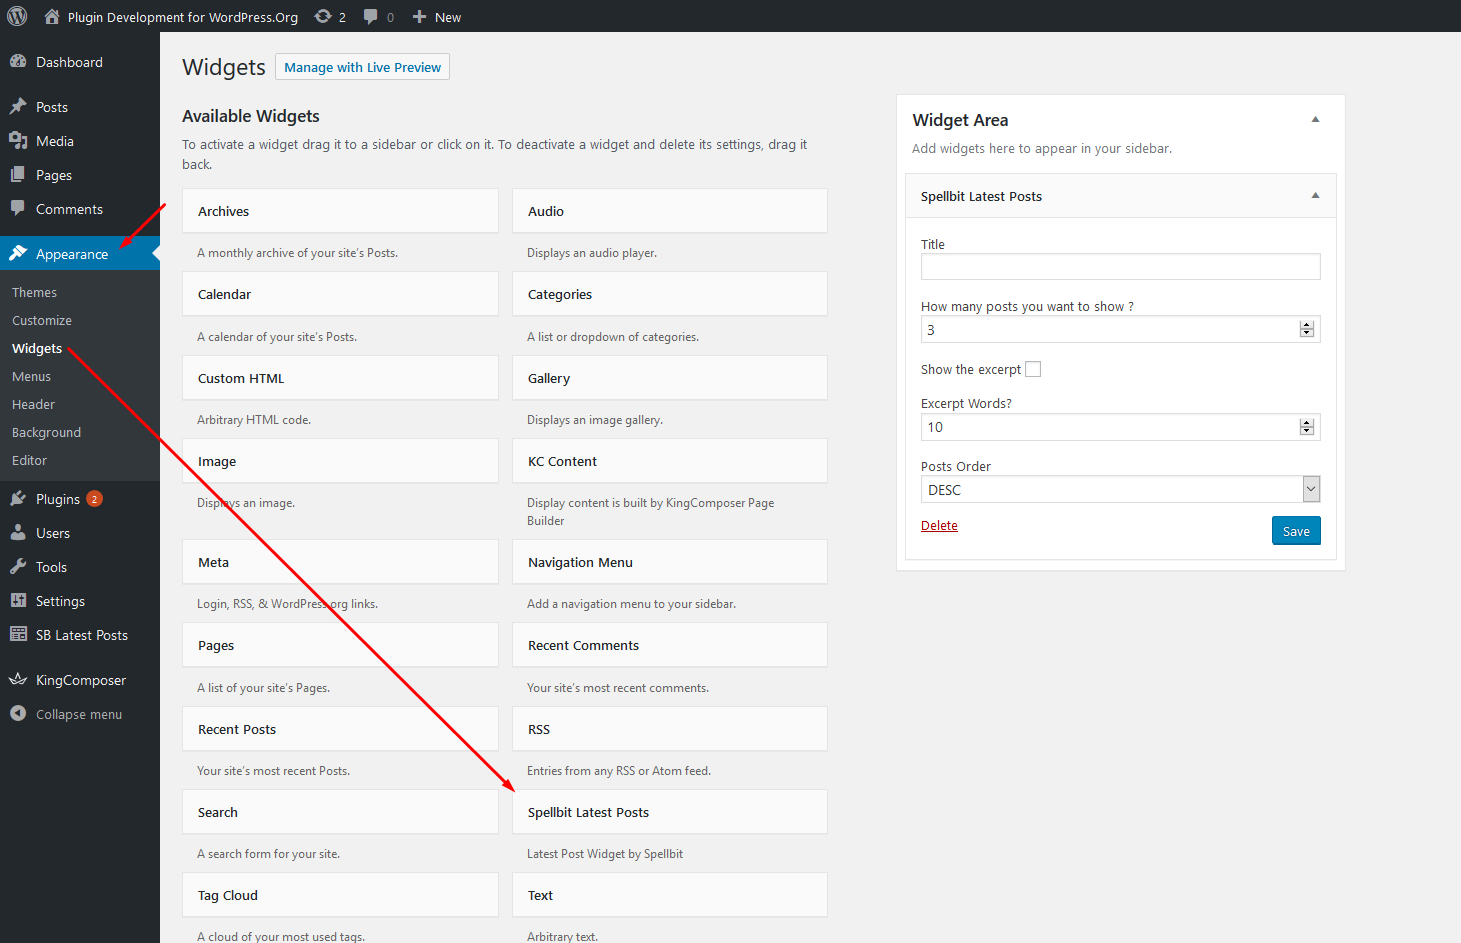The image size is (1461, 943).
Task: Click the KingComposer crown icon
Action: pos(18,680)
